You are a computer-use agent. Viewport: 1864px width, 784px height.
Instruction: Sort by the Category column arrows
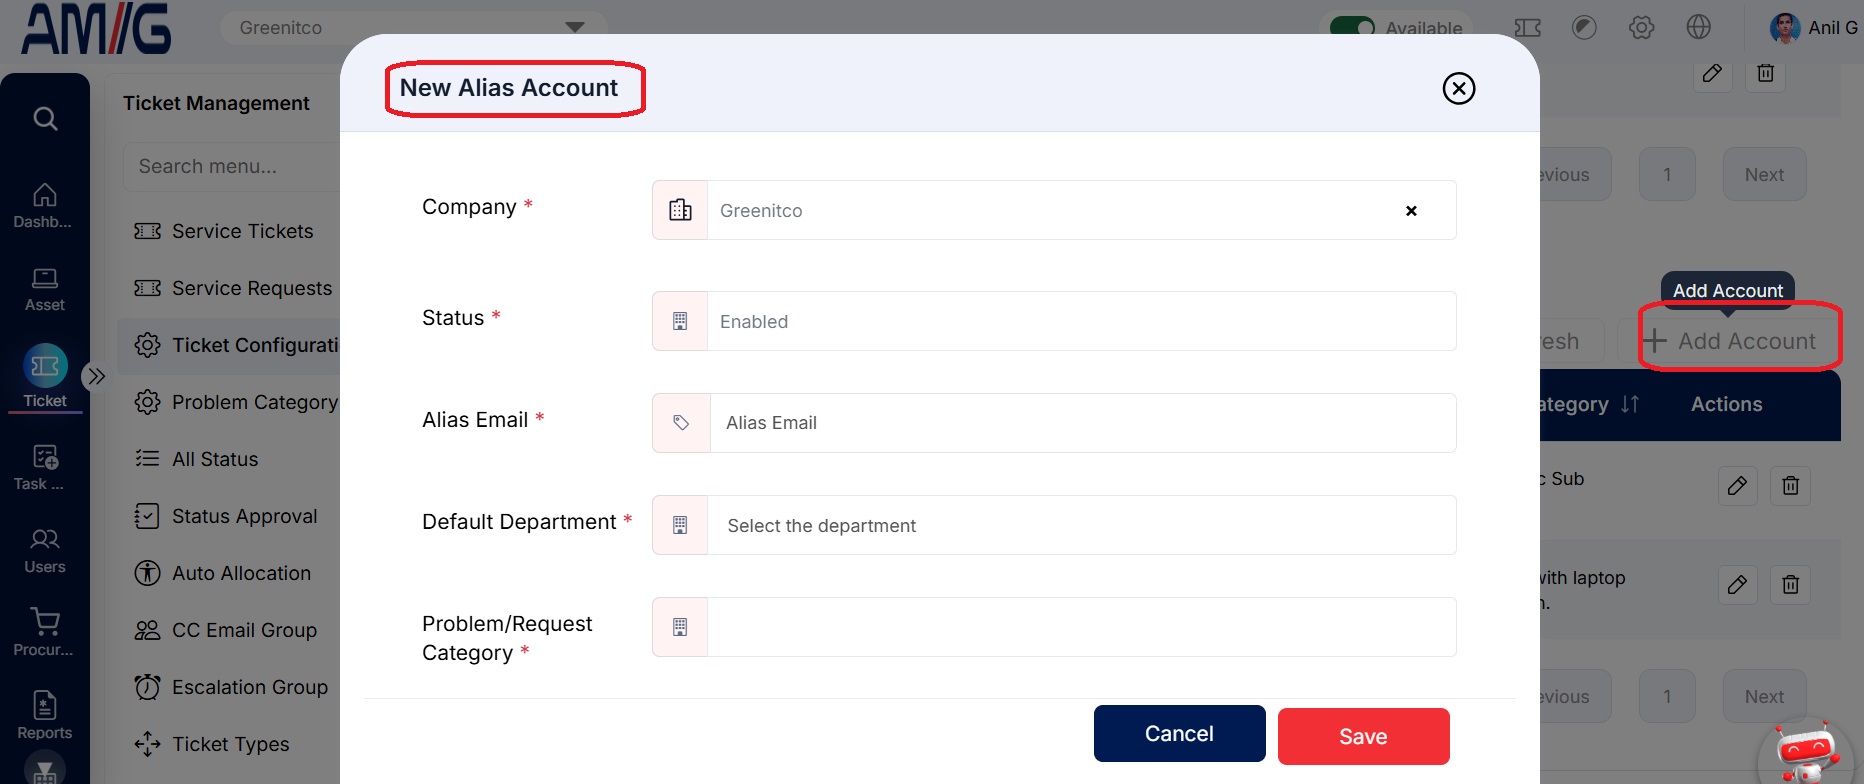click(1630, 404)
